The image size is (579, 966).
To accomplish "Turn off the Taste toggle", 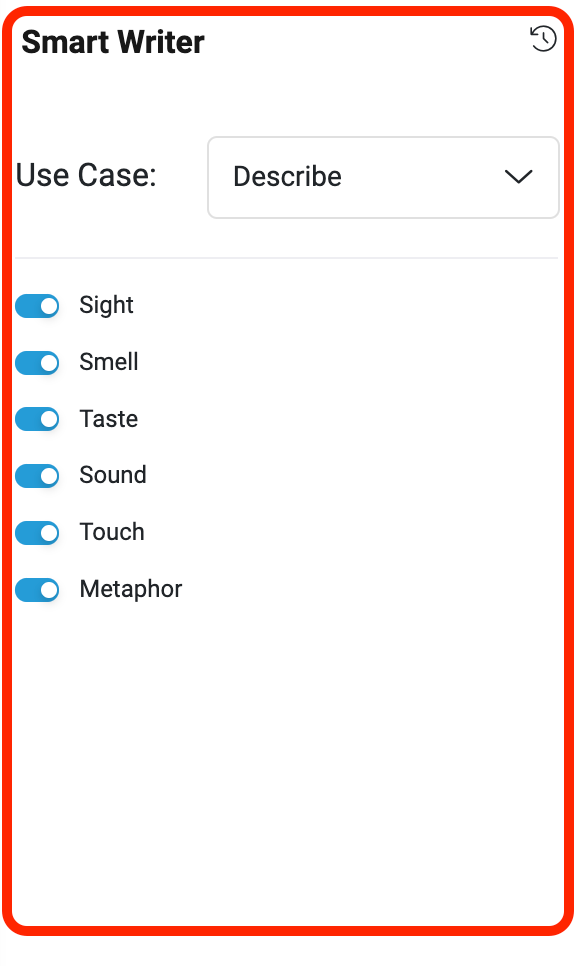I will (37, 420).
